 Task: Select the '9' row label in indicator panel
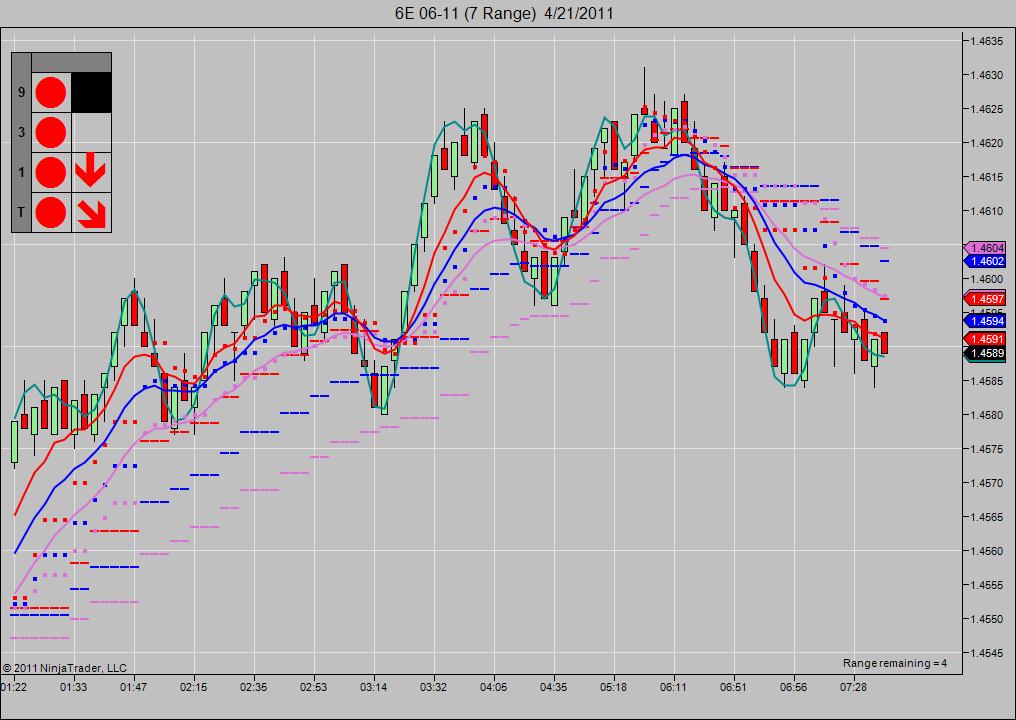(21, 93)
